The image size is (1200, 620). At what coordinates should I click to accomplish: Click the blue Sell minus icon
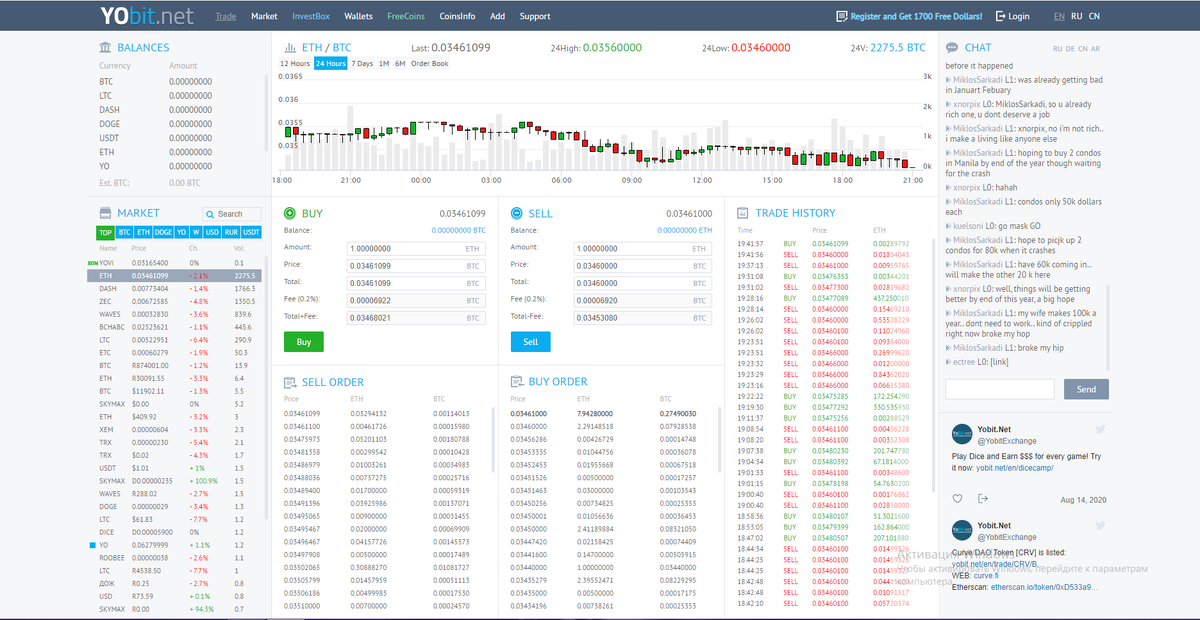coord(517,213)
